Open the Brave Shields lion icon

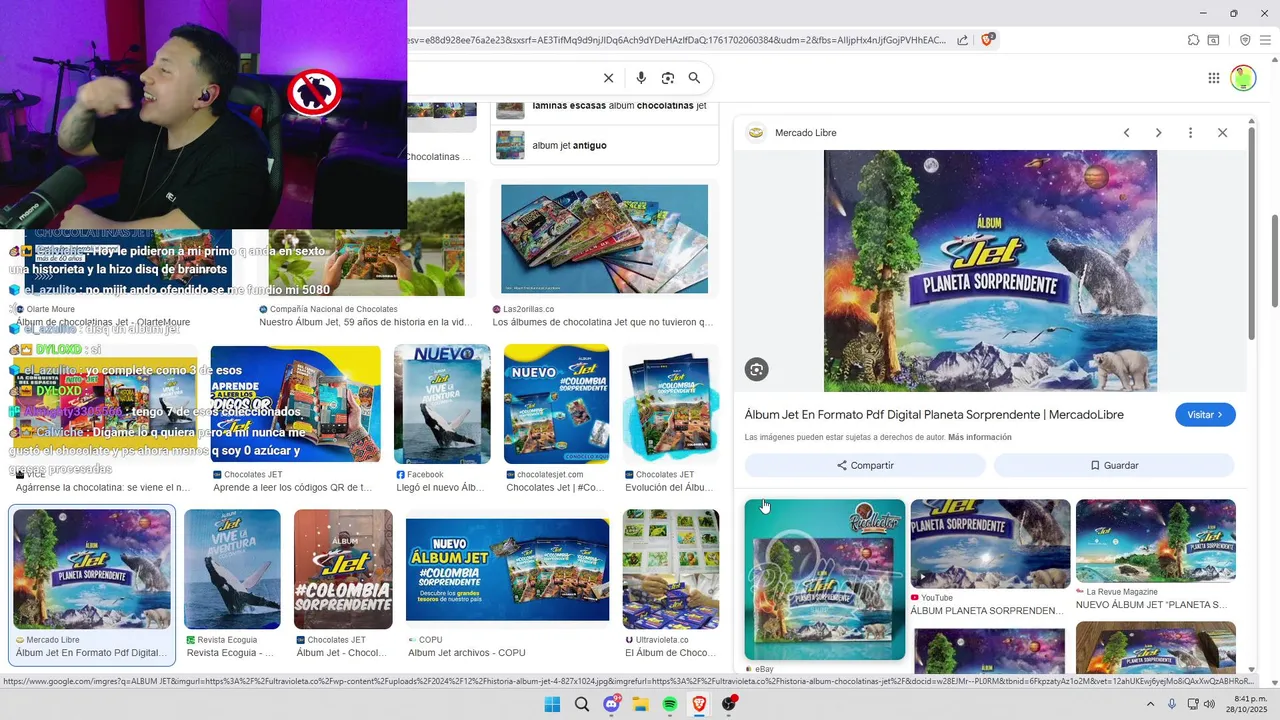coord(988,40)
